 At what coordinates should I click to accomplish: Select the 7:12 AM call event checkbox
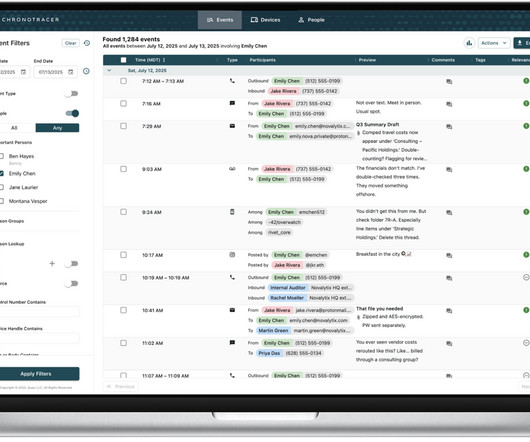coord(123,81)
